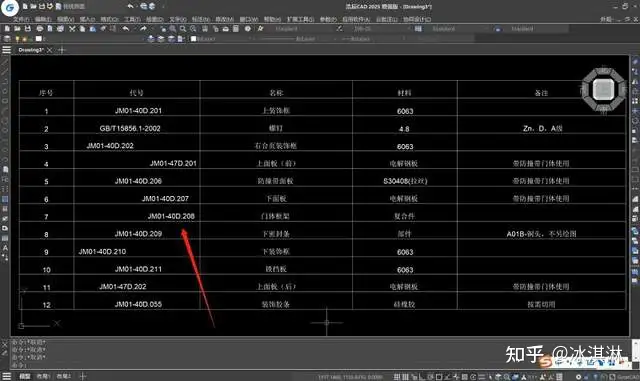Switch to the Drawing1* document tab

tap(31, 50)
